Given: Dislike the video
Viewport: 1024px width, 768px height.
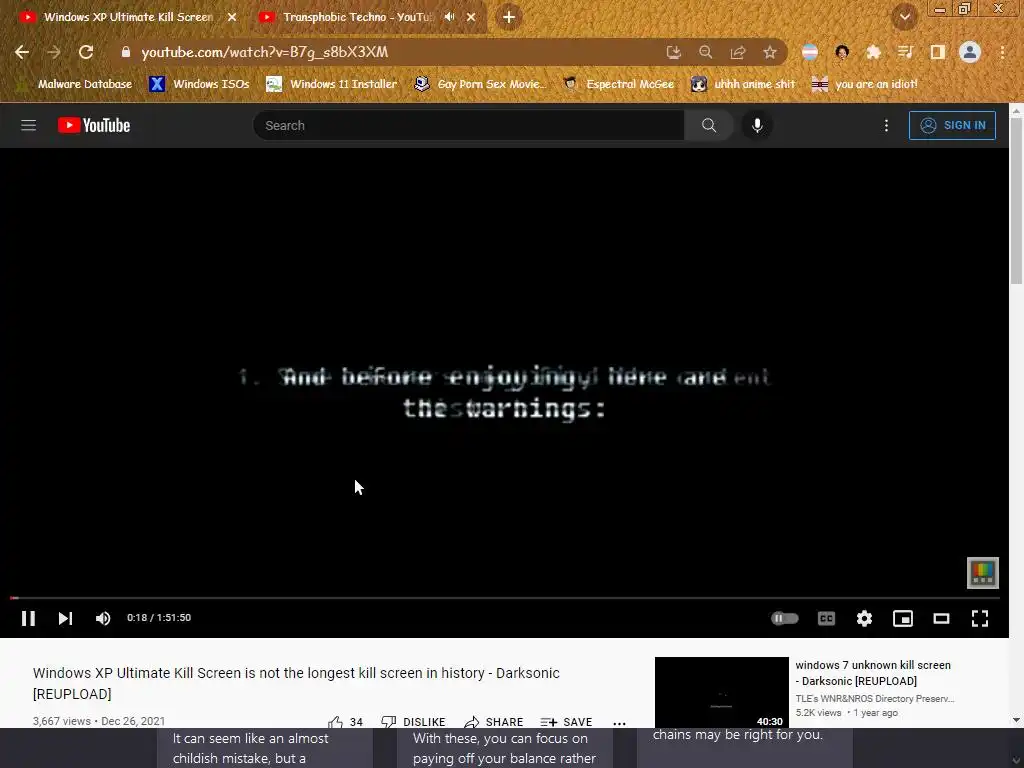Looking at the screenshot, I should (x=413, y=721).
